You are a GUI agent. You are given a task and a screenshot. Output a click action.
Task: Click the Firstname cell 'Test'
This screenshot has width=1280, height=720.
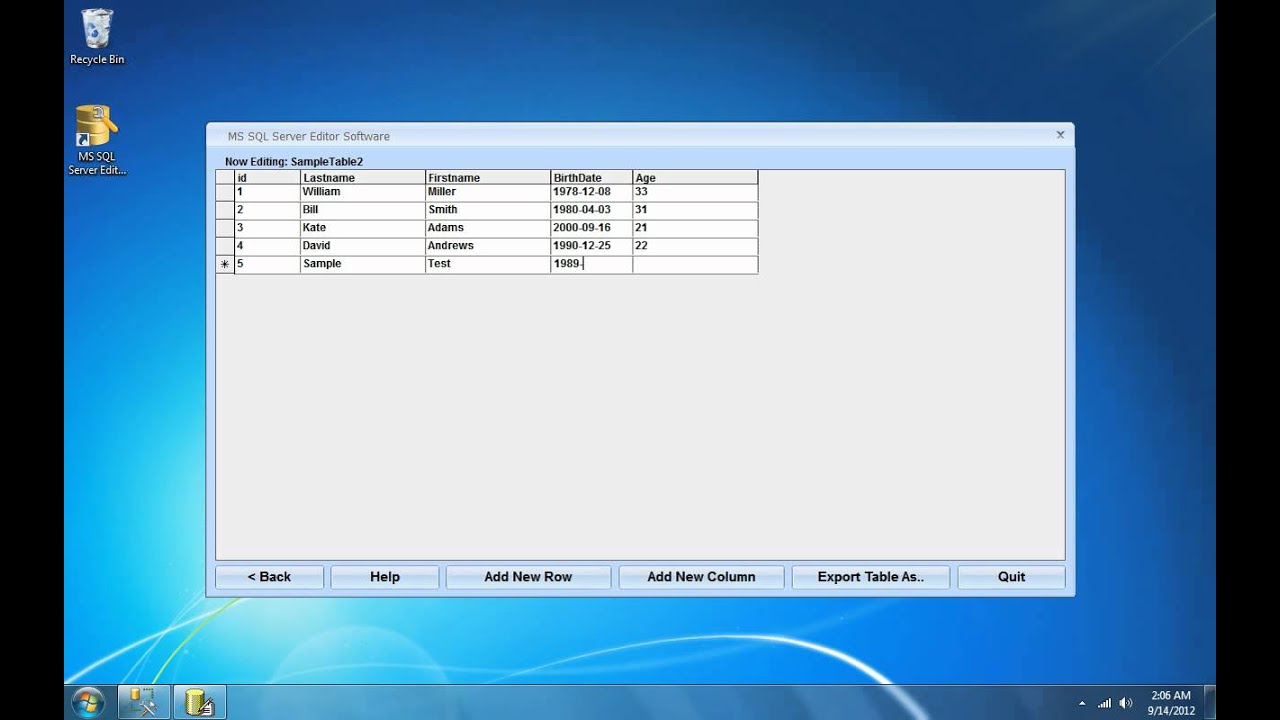(488, 264)
